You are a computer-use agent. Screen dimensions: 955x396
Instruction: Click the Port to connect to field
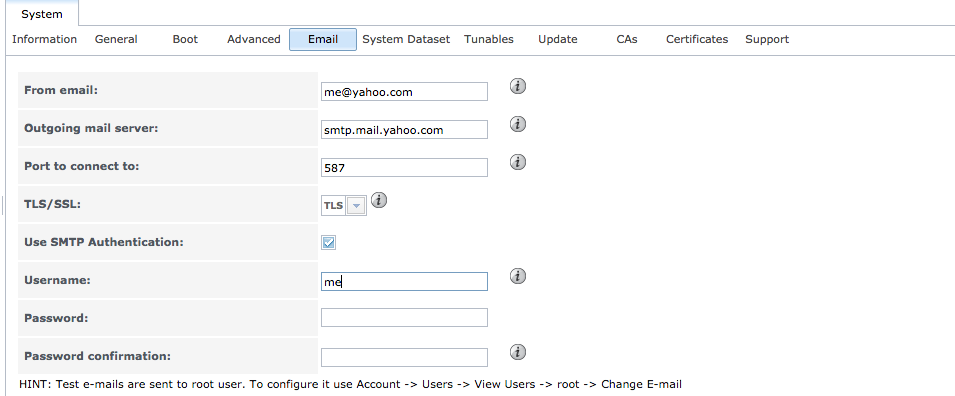404,168
